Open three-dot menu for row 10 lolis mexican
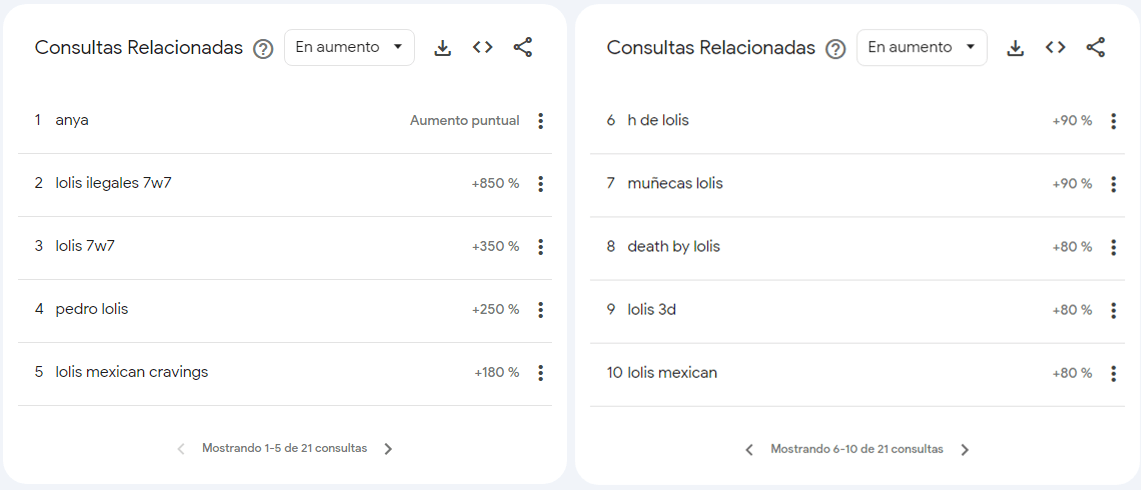1141x490 pixels. click(1113, 374)
